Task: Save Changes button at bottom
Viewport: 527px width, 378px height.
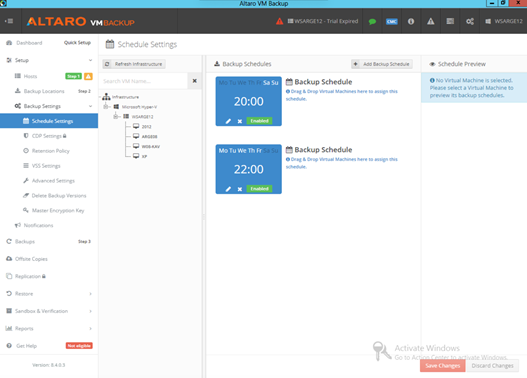Action: tap(442, 366)
